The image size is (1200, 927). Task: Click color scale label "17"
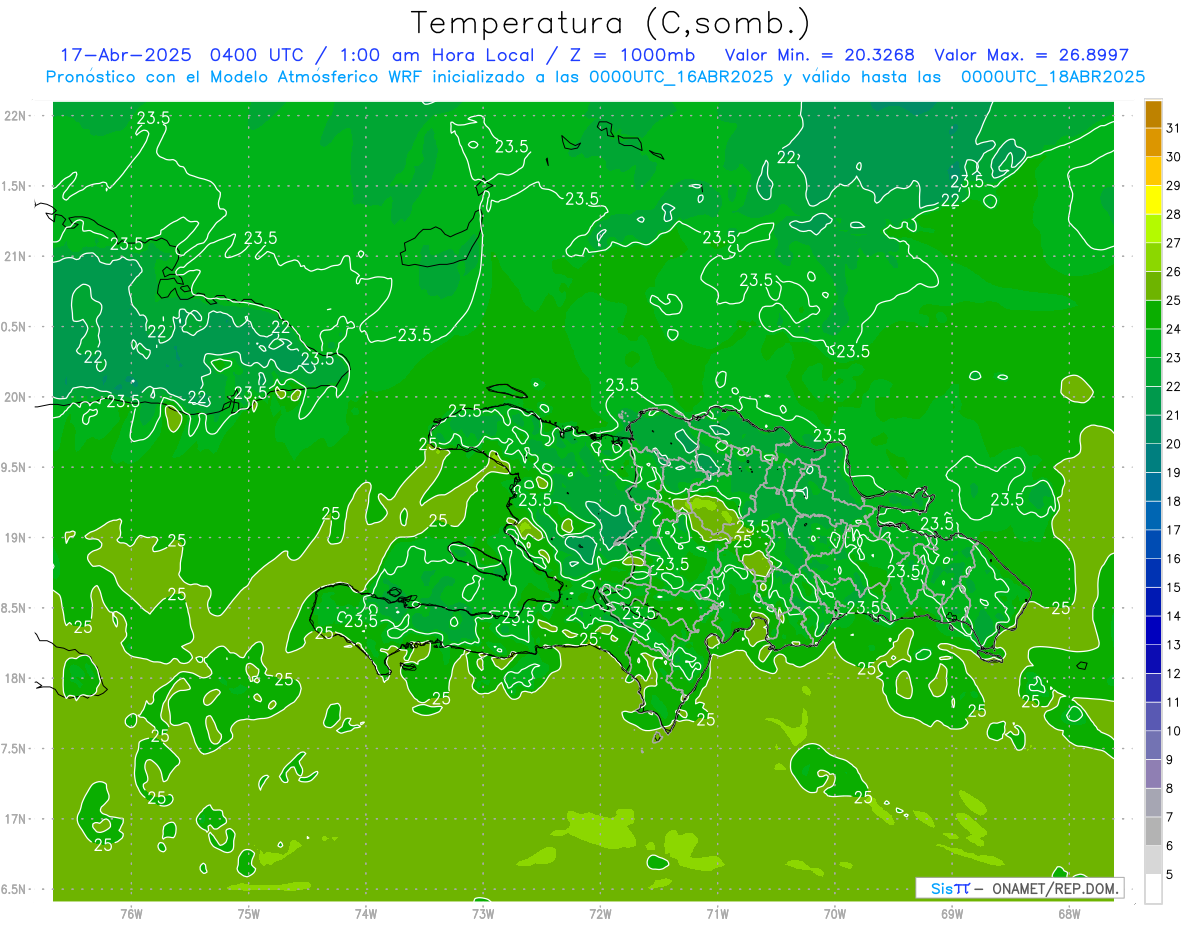[x=1173, y=530]
